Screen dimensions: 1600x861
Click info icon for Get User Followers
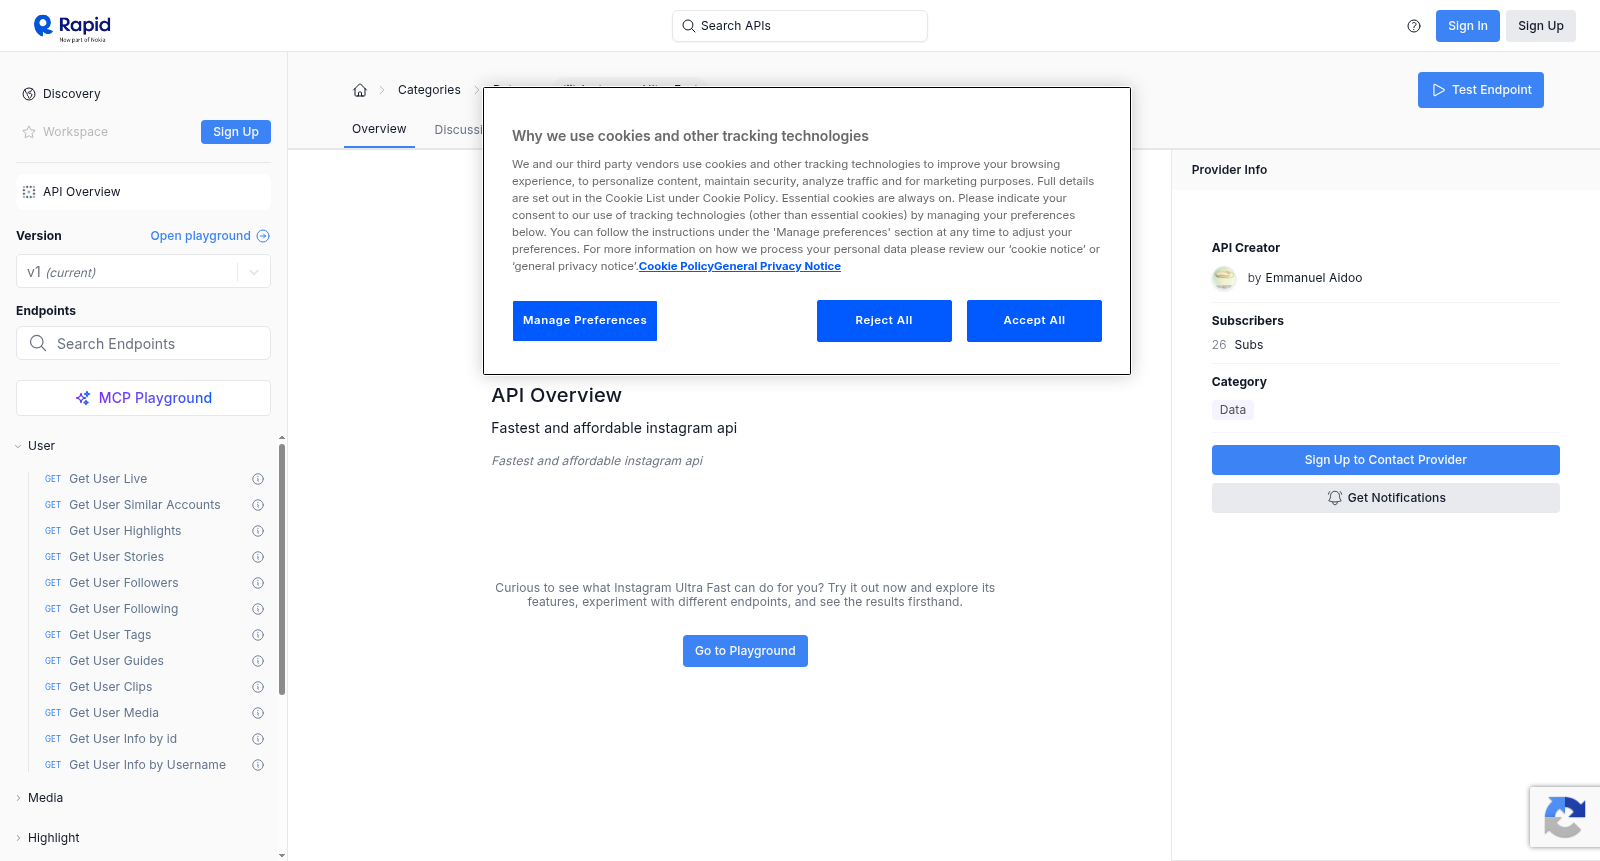(x=258, y=583)
